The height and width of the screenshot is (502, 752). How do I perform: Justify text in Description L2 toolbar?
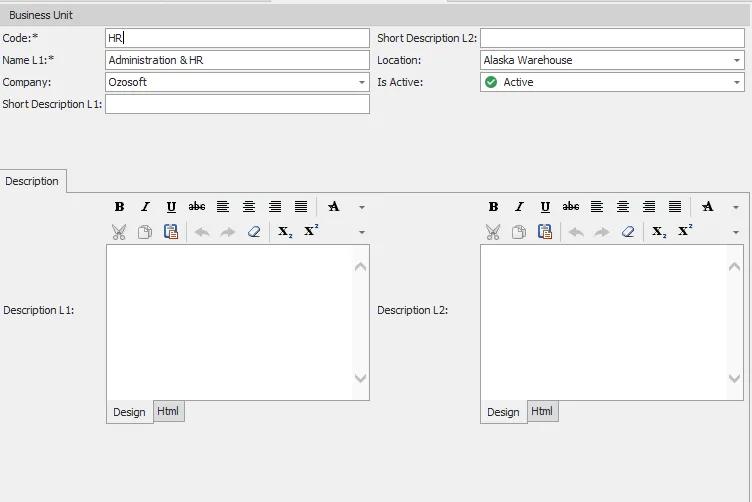click(675, 207)
